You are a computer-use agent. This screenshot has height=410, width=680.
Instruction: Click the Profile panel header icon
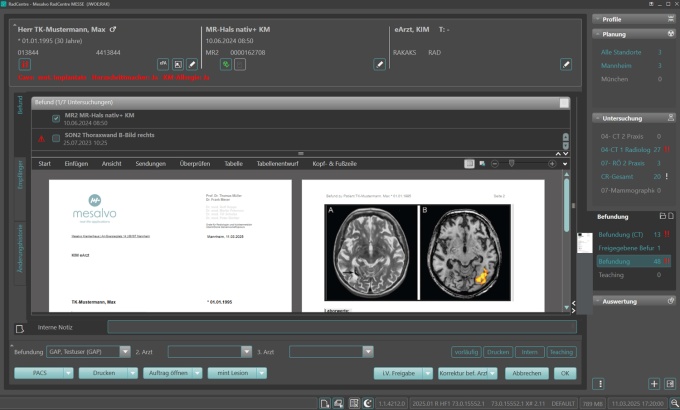pyautogui.click(x=671, y=19)
